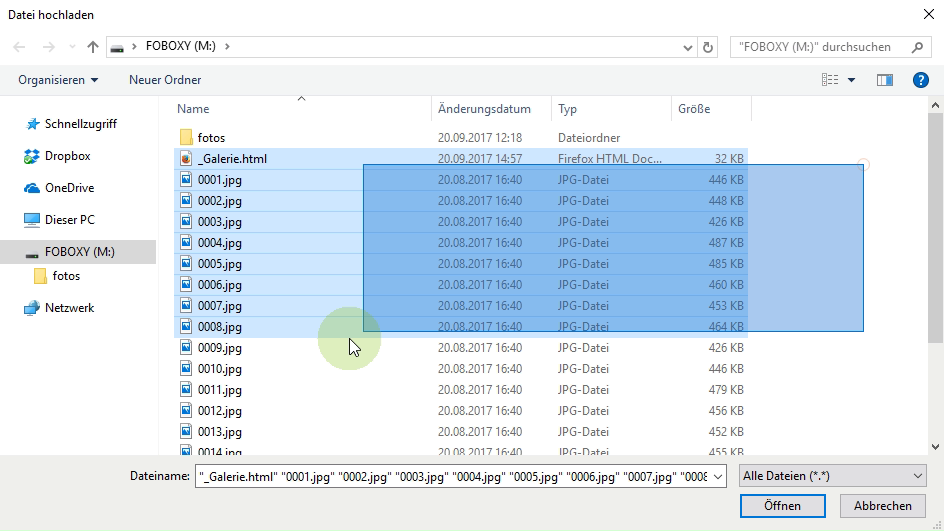Expand the address bar history dropdown
Image resolution: width=944 pixels, height=531 pixels.
[688, 47]
